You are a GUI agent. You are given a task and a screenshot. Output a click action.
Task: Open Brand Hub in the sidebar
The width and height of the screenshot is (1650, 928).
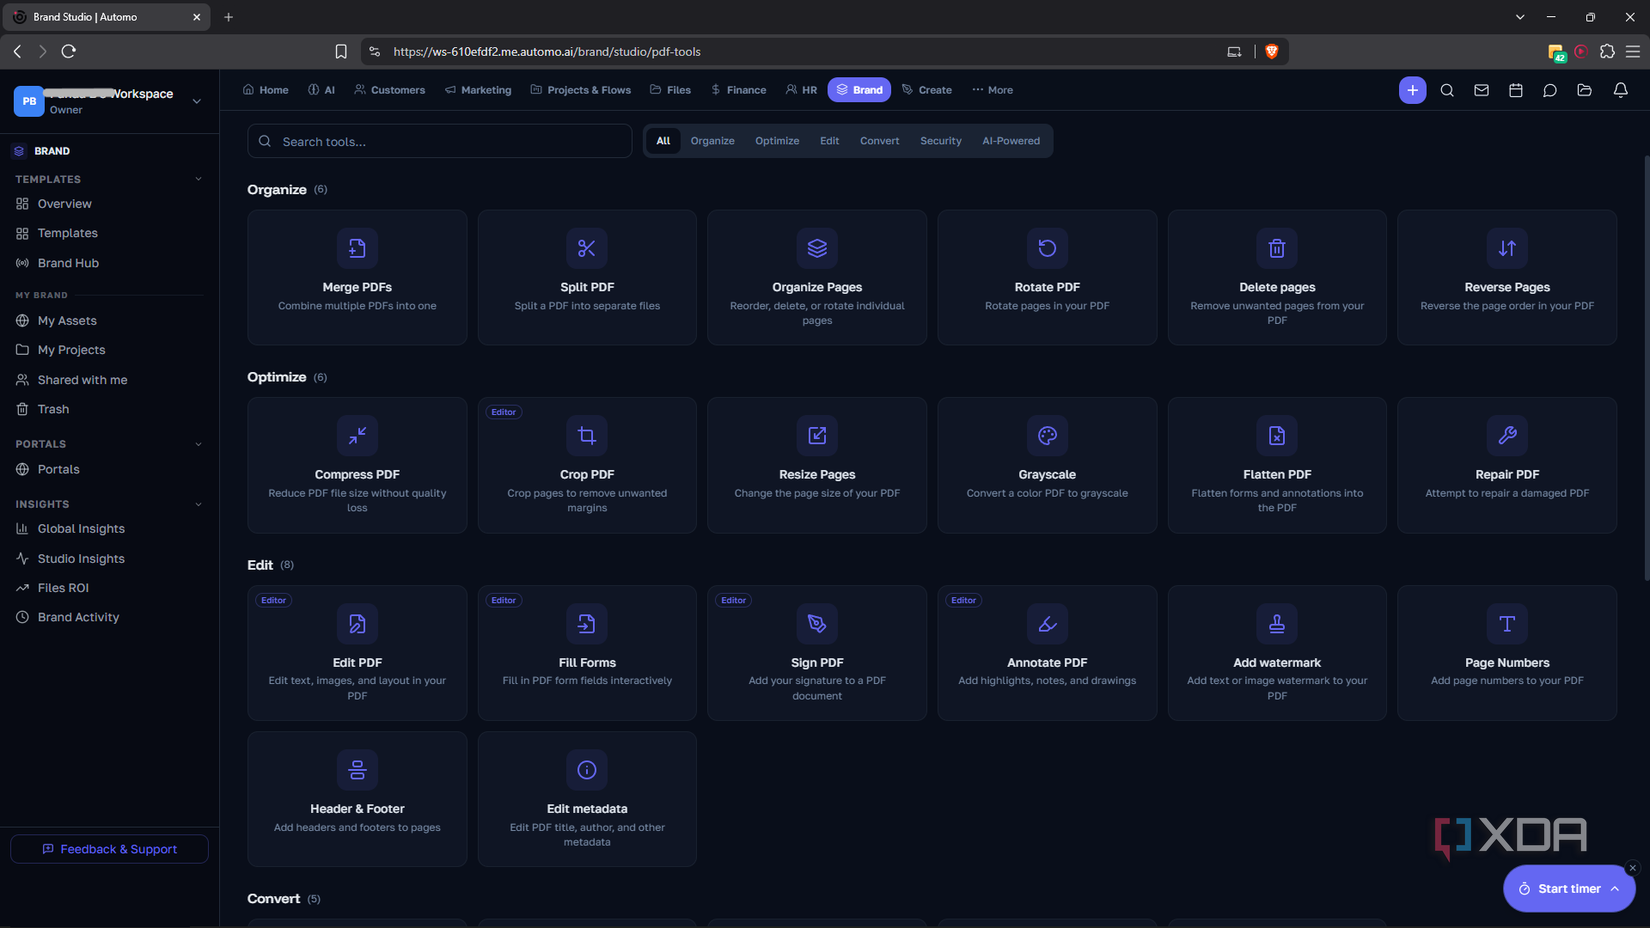[68, 263]
